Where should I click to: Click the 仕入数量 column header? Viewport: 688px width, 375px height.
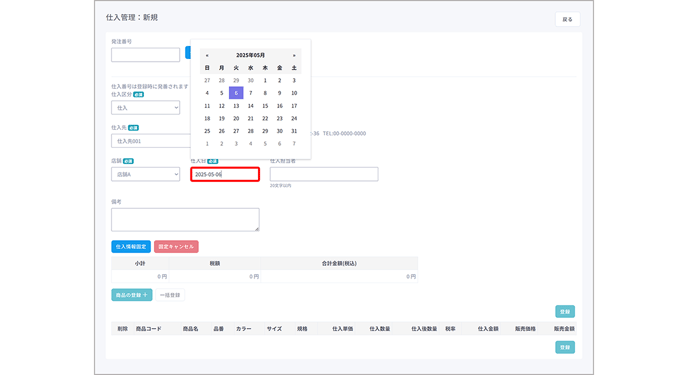click(x=380, y=329)
